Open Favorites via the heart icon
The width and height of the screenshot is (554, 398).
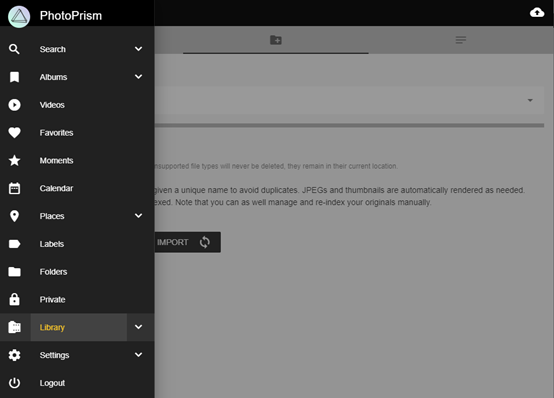tap(14, 133)
